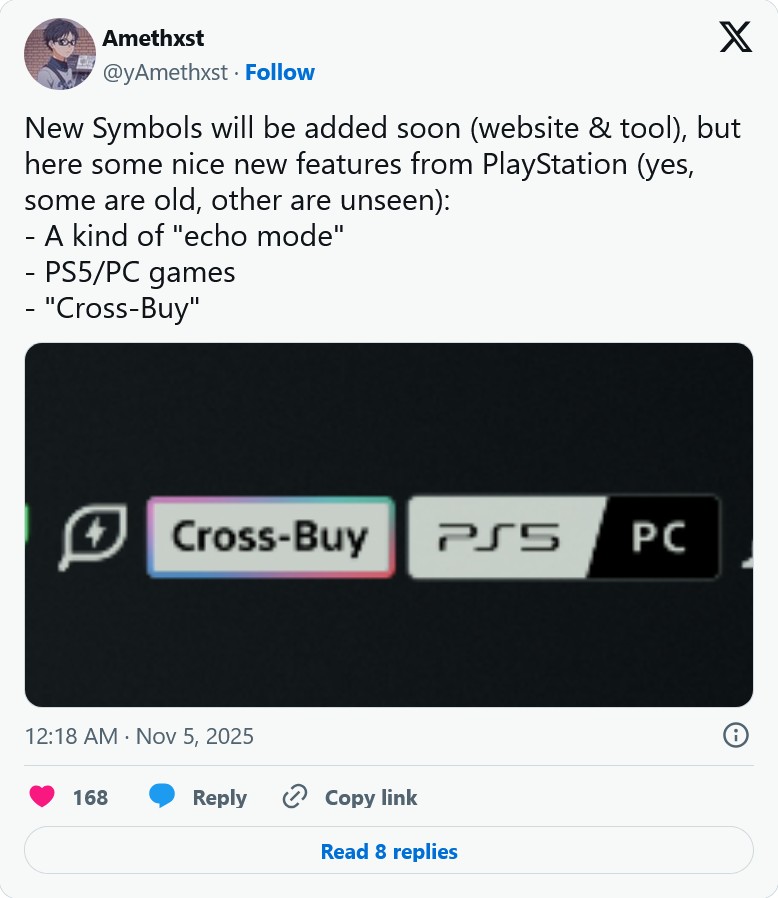Click the Copy link text
Viewport: 778px width, 898px height.
click(371, 797)
